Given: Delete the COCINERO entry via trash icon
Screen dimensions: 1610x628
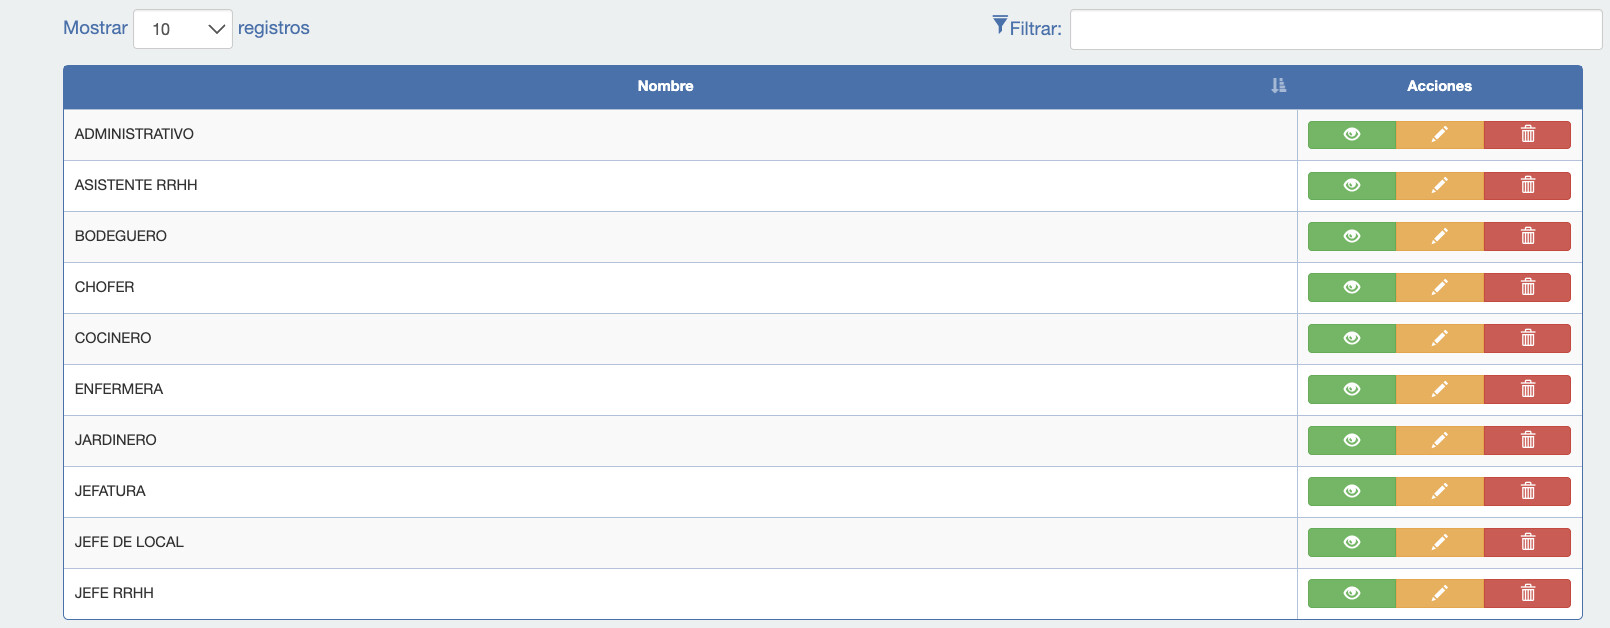Looking at the screenshot, I should [x=1527, y=339].
